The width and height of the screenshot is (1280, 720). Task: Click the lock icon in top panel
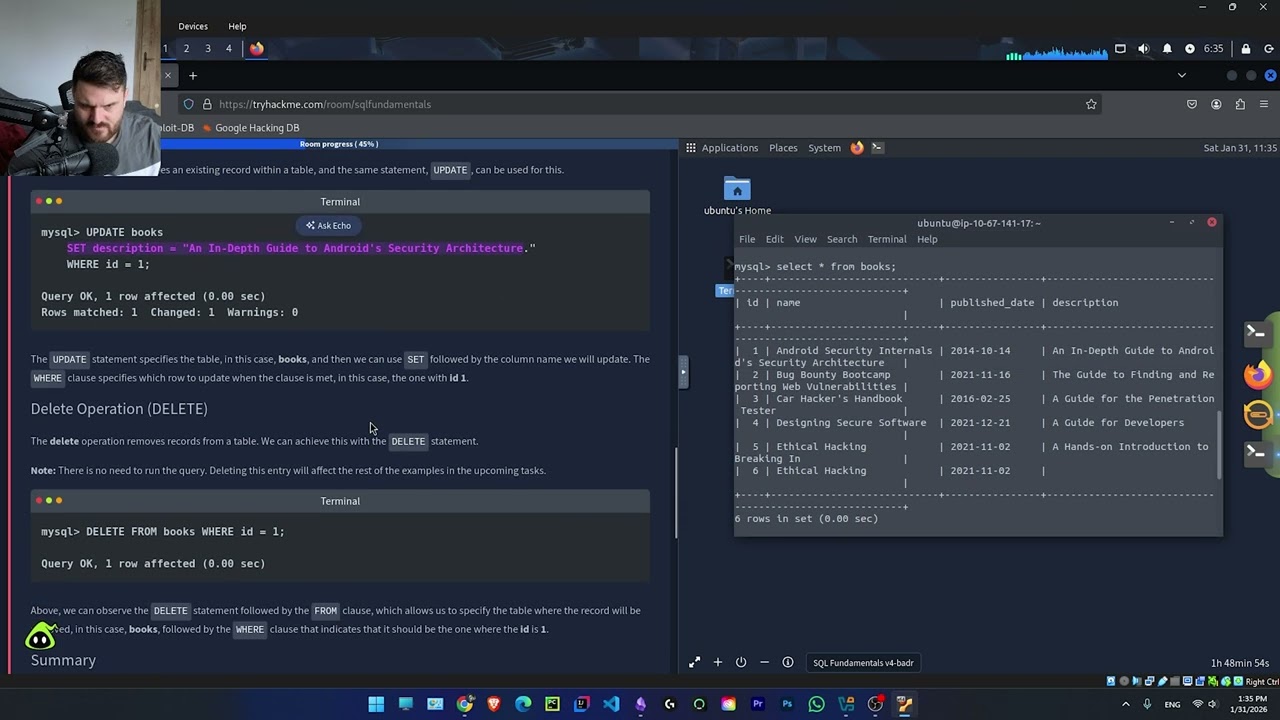[1245, 48]
